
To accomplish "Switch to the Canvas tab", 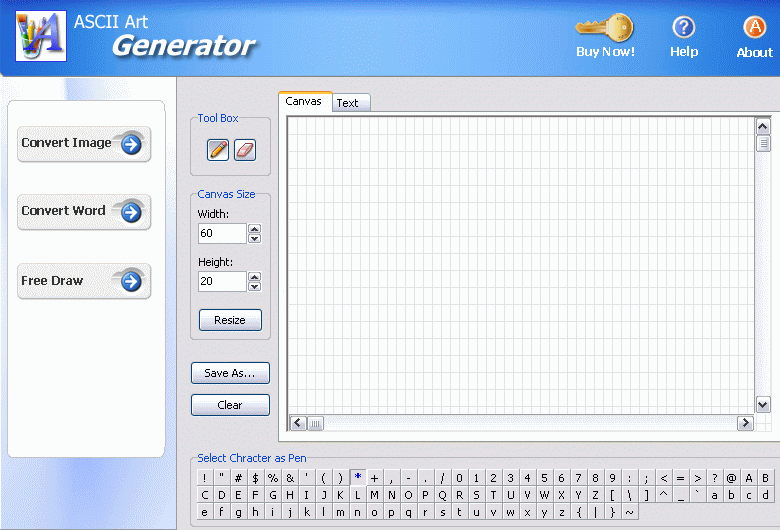I will click(304, 102).
